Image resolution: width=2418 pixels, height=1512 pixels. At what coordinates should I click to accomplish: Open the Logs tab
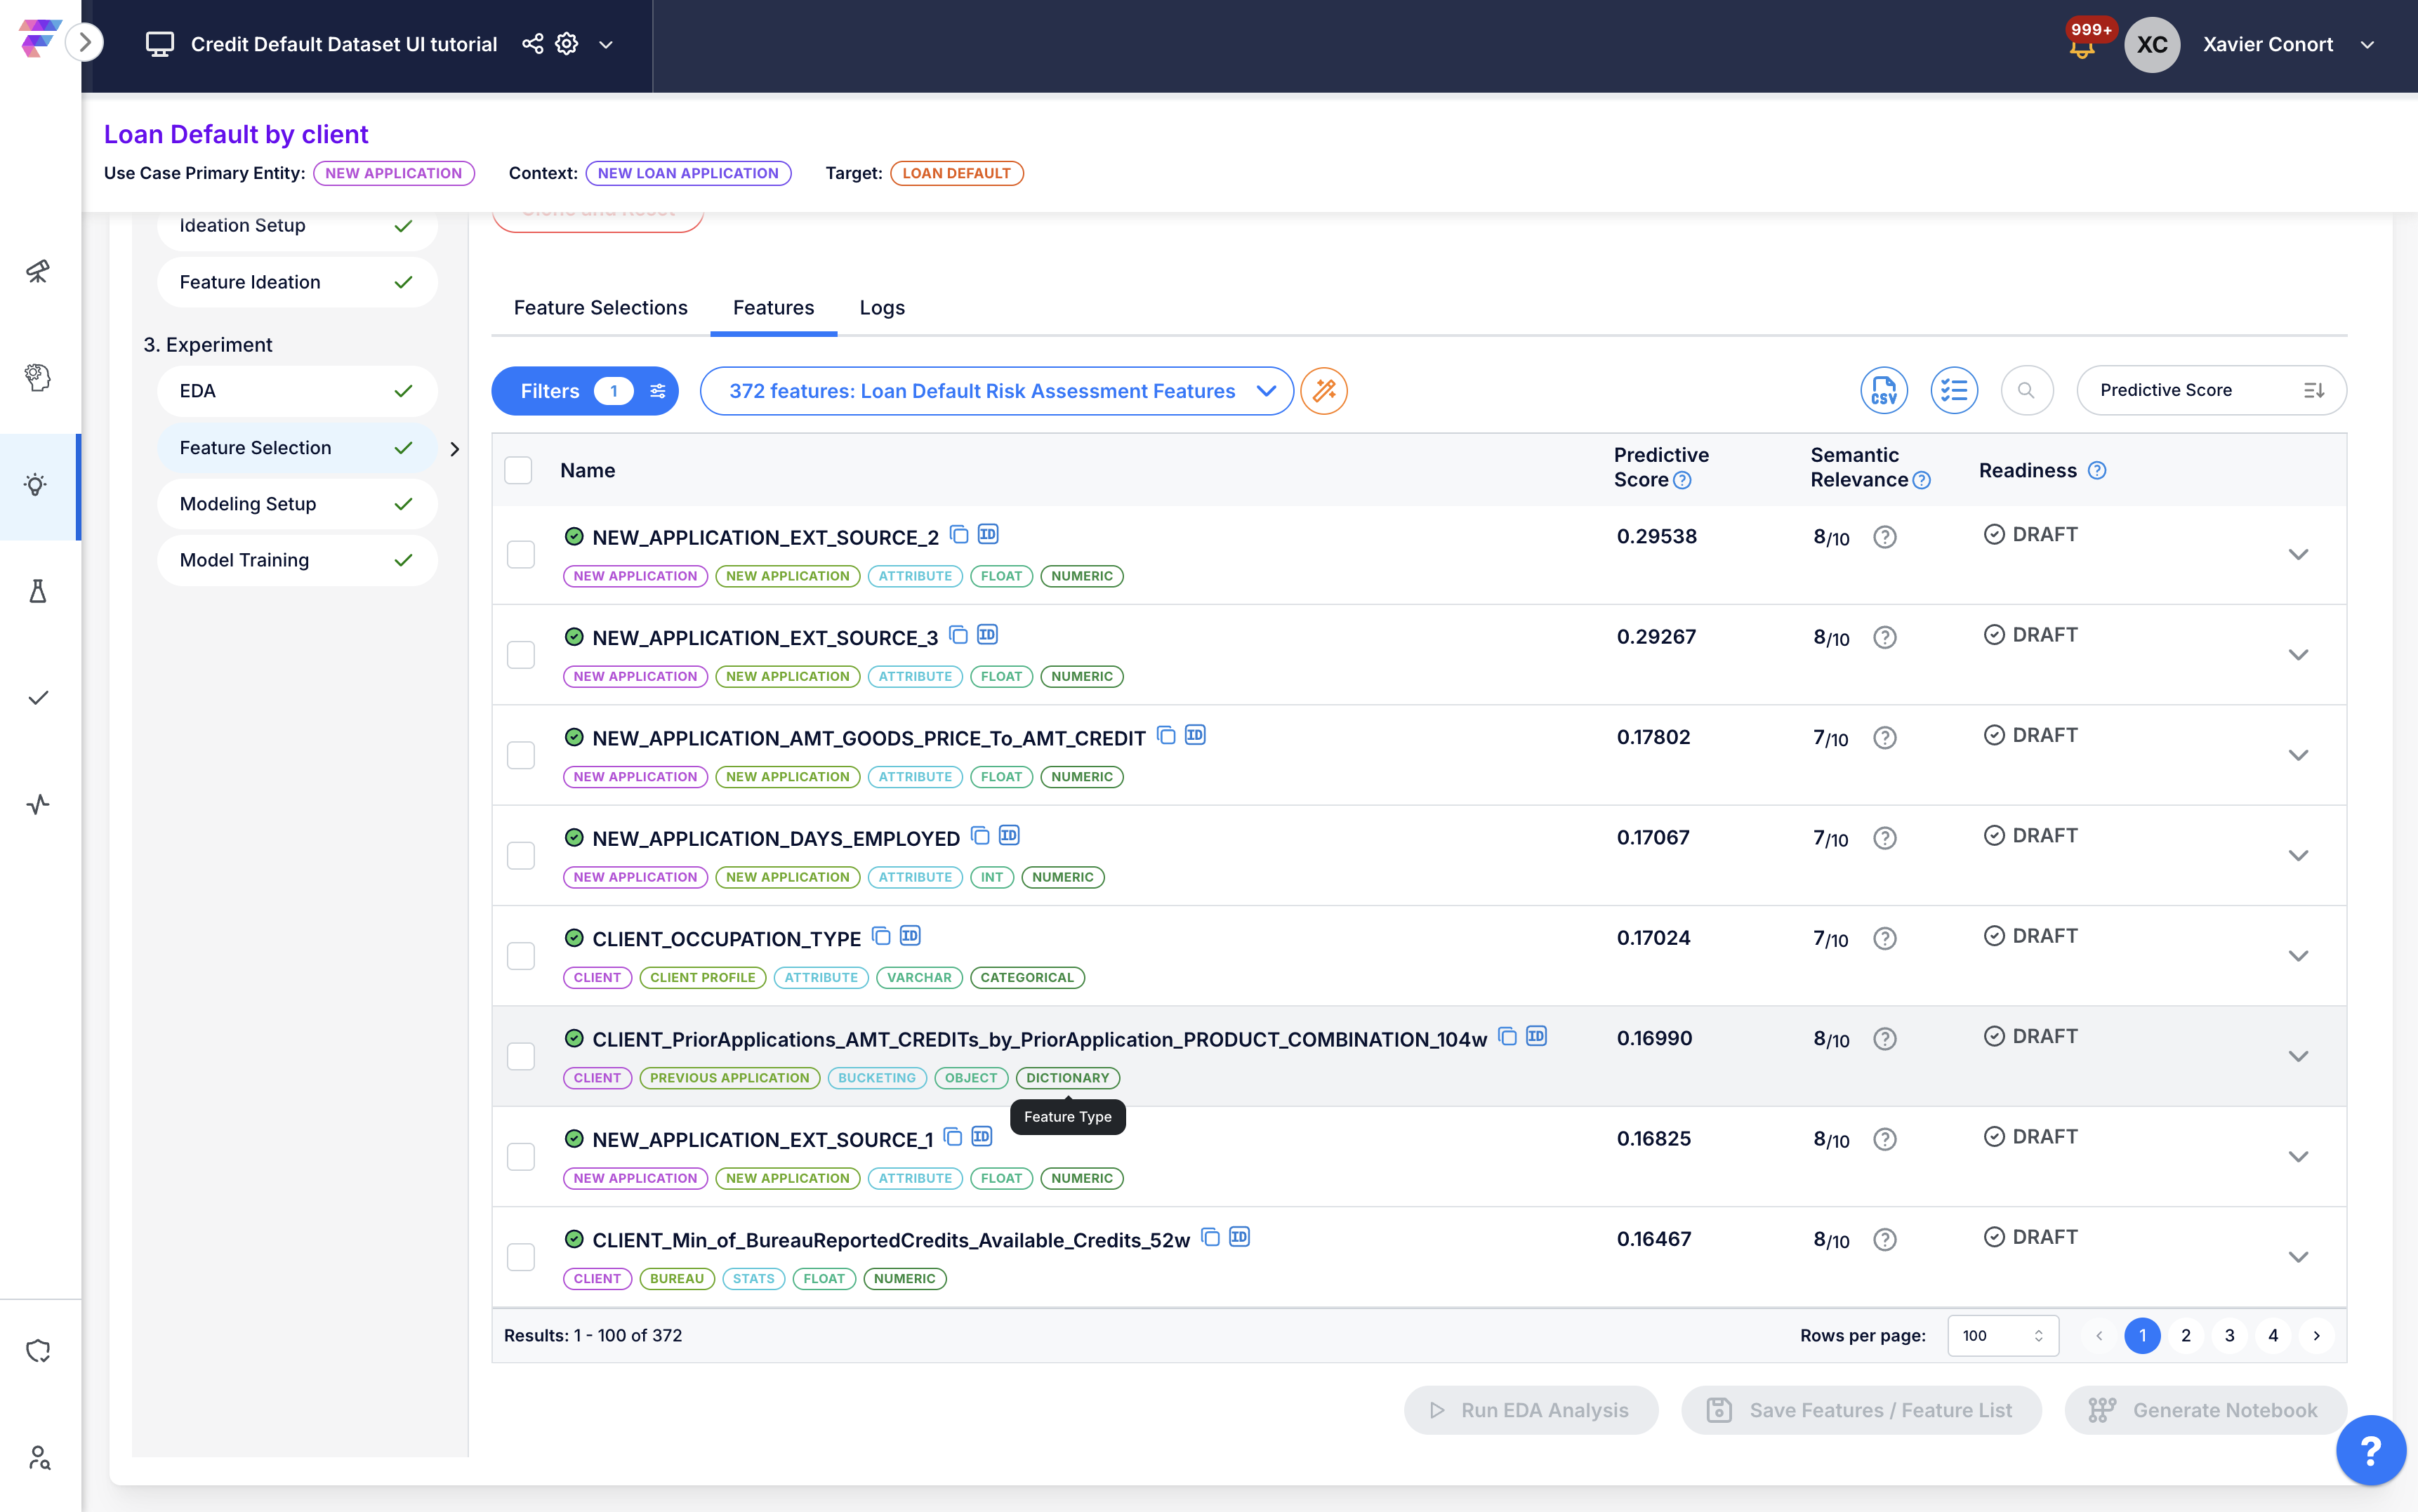881,308
